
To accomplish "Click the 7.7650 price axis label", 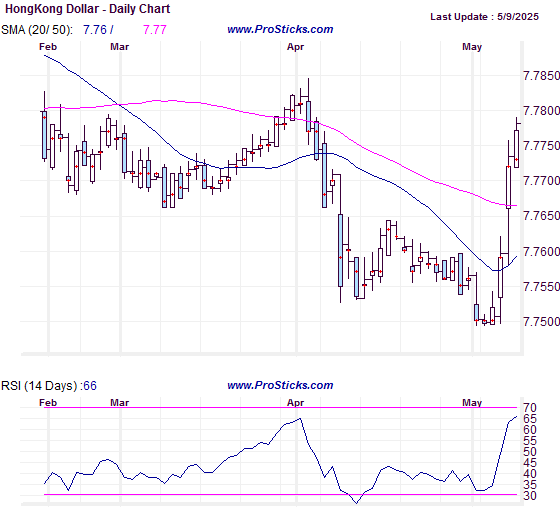I will (x=541, y=216).
